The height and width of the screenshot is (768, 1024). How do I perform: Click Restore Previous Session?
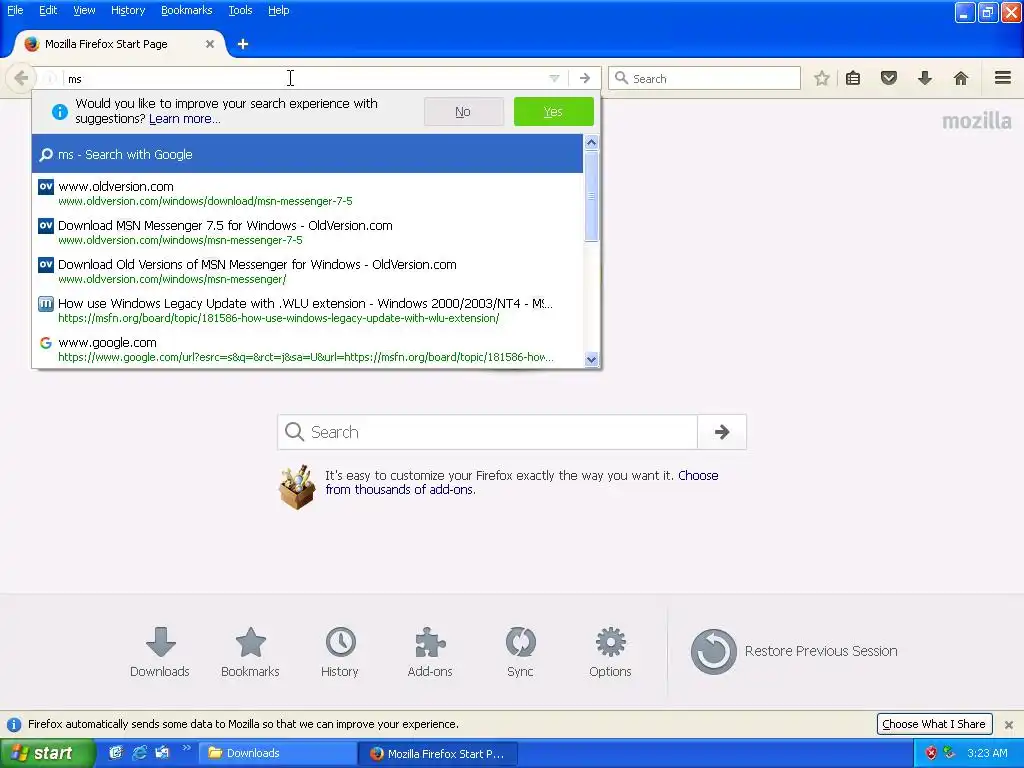click(794, 651)
